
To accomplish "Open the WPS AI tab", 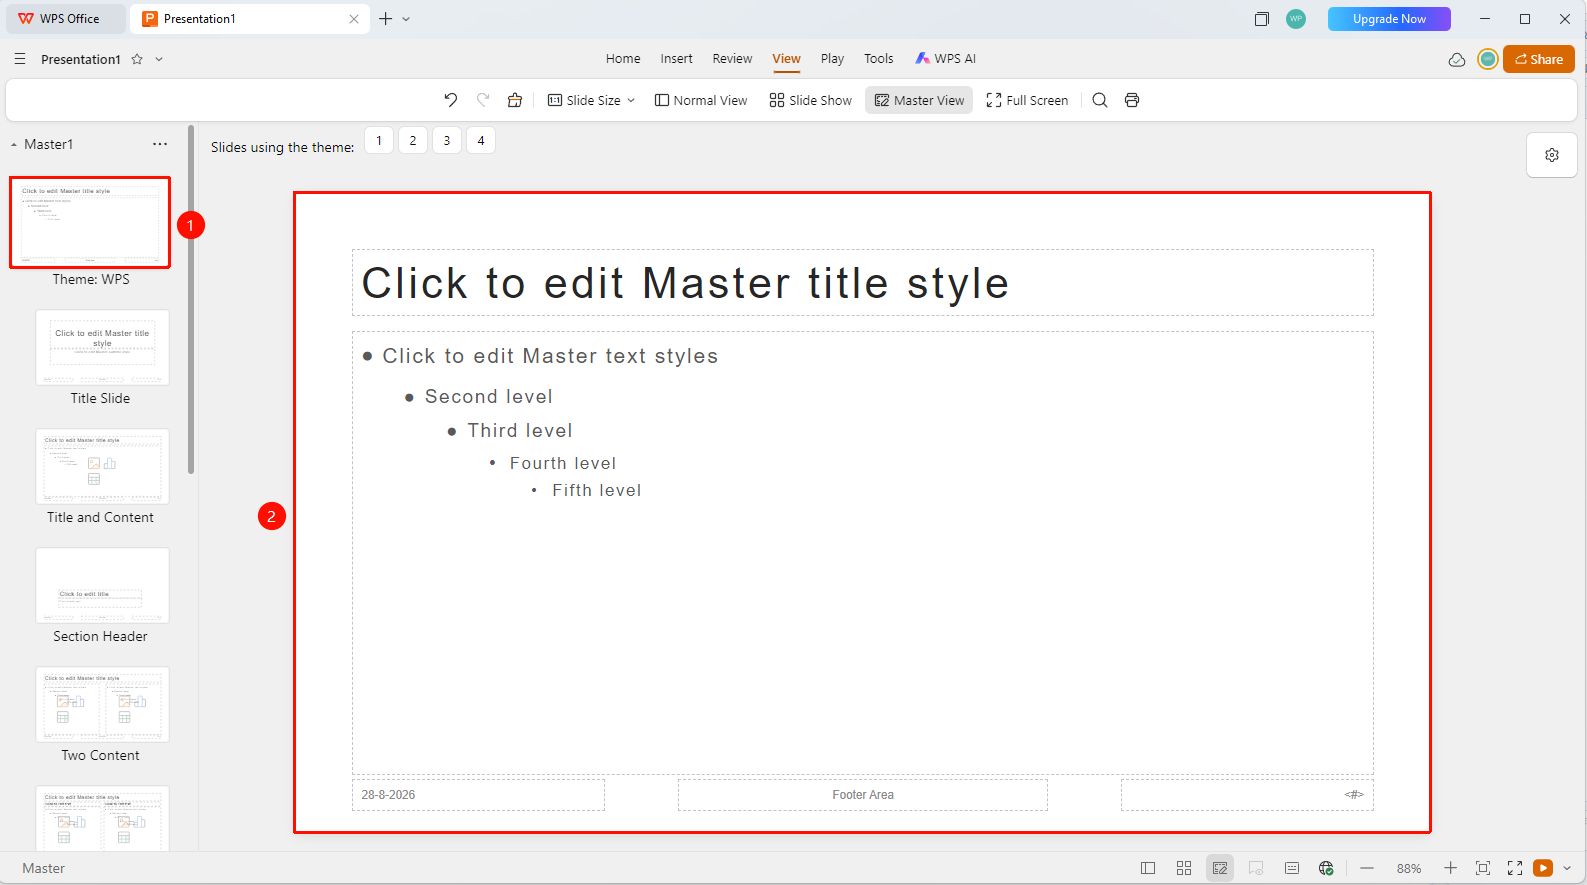I will click(x=946, y=59).
